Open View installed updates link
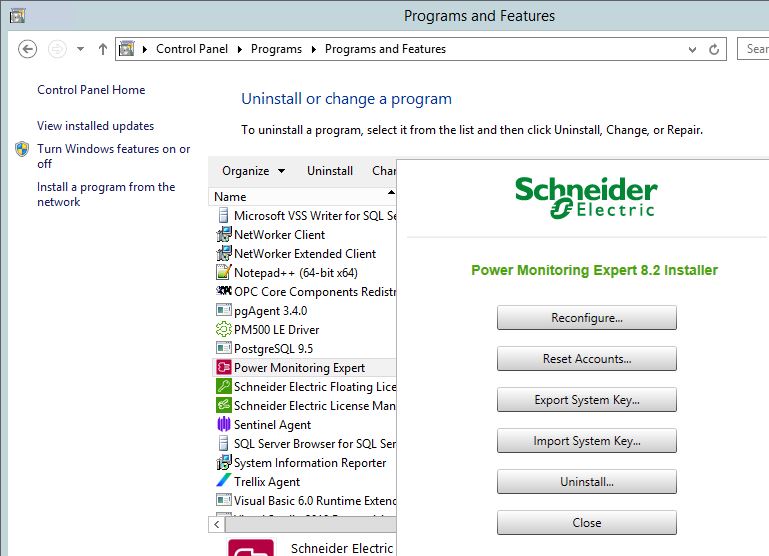The width and height of the screenshot is (769, 556). click(x=95, y=126)
